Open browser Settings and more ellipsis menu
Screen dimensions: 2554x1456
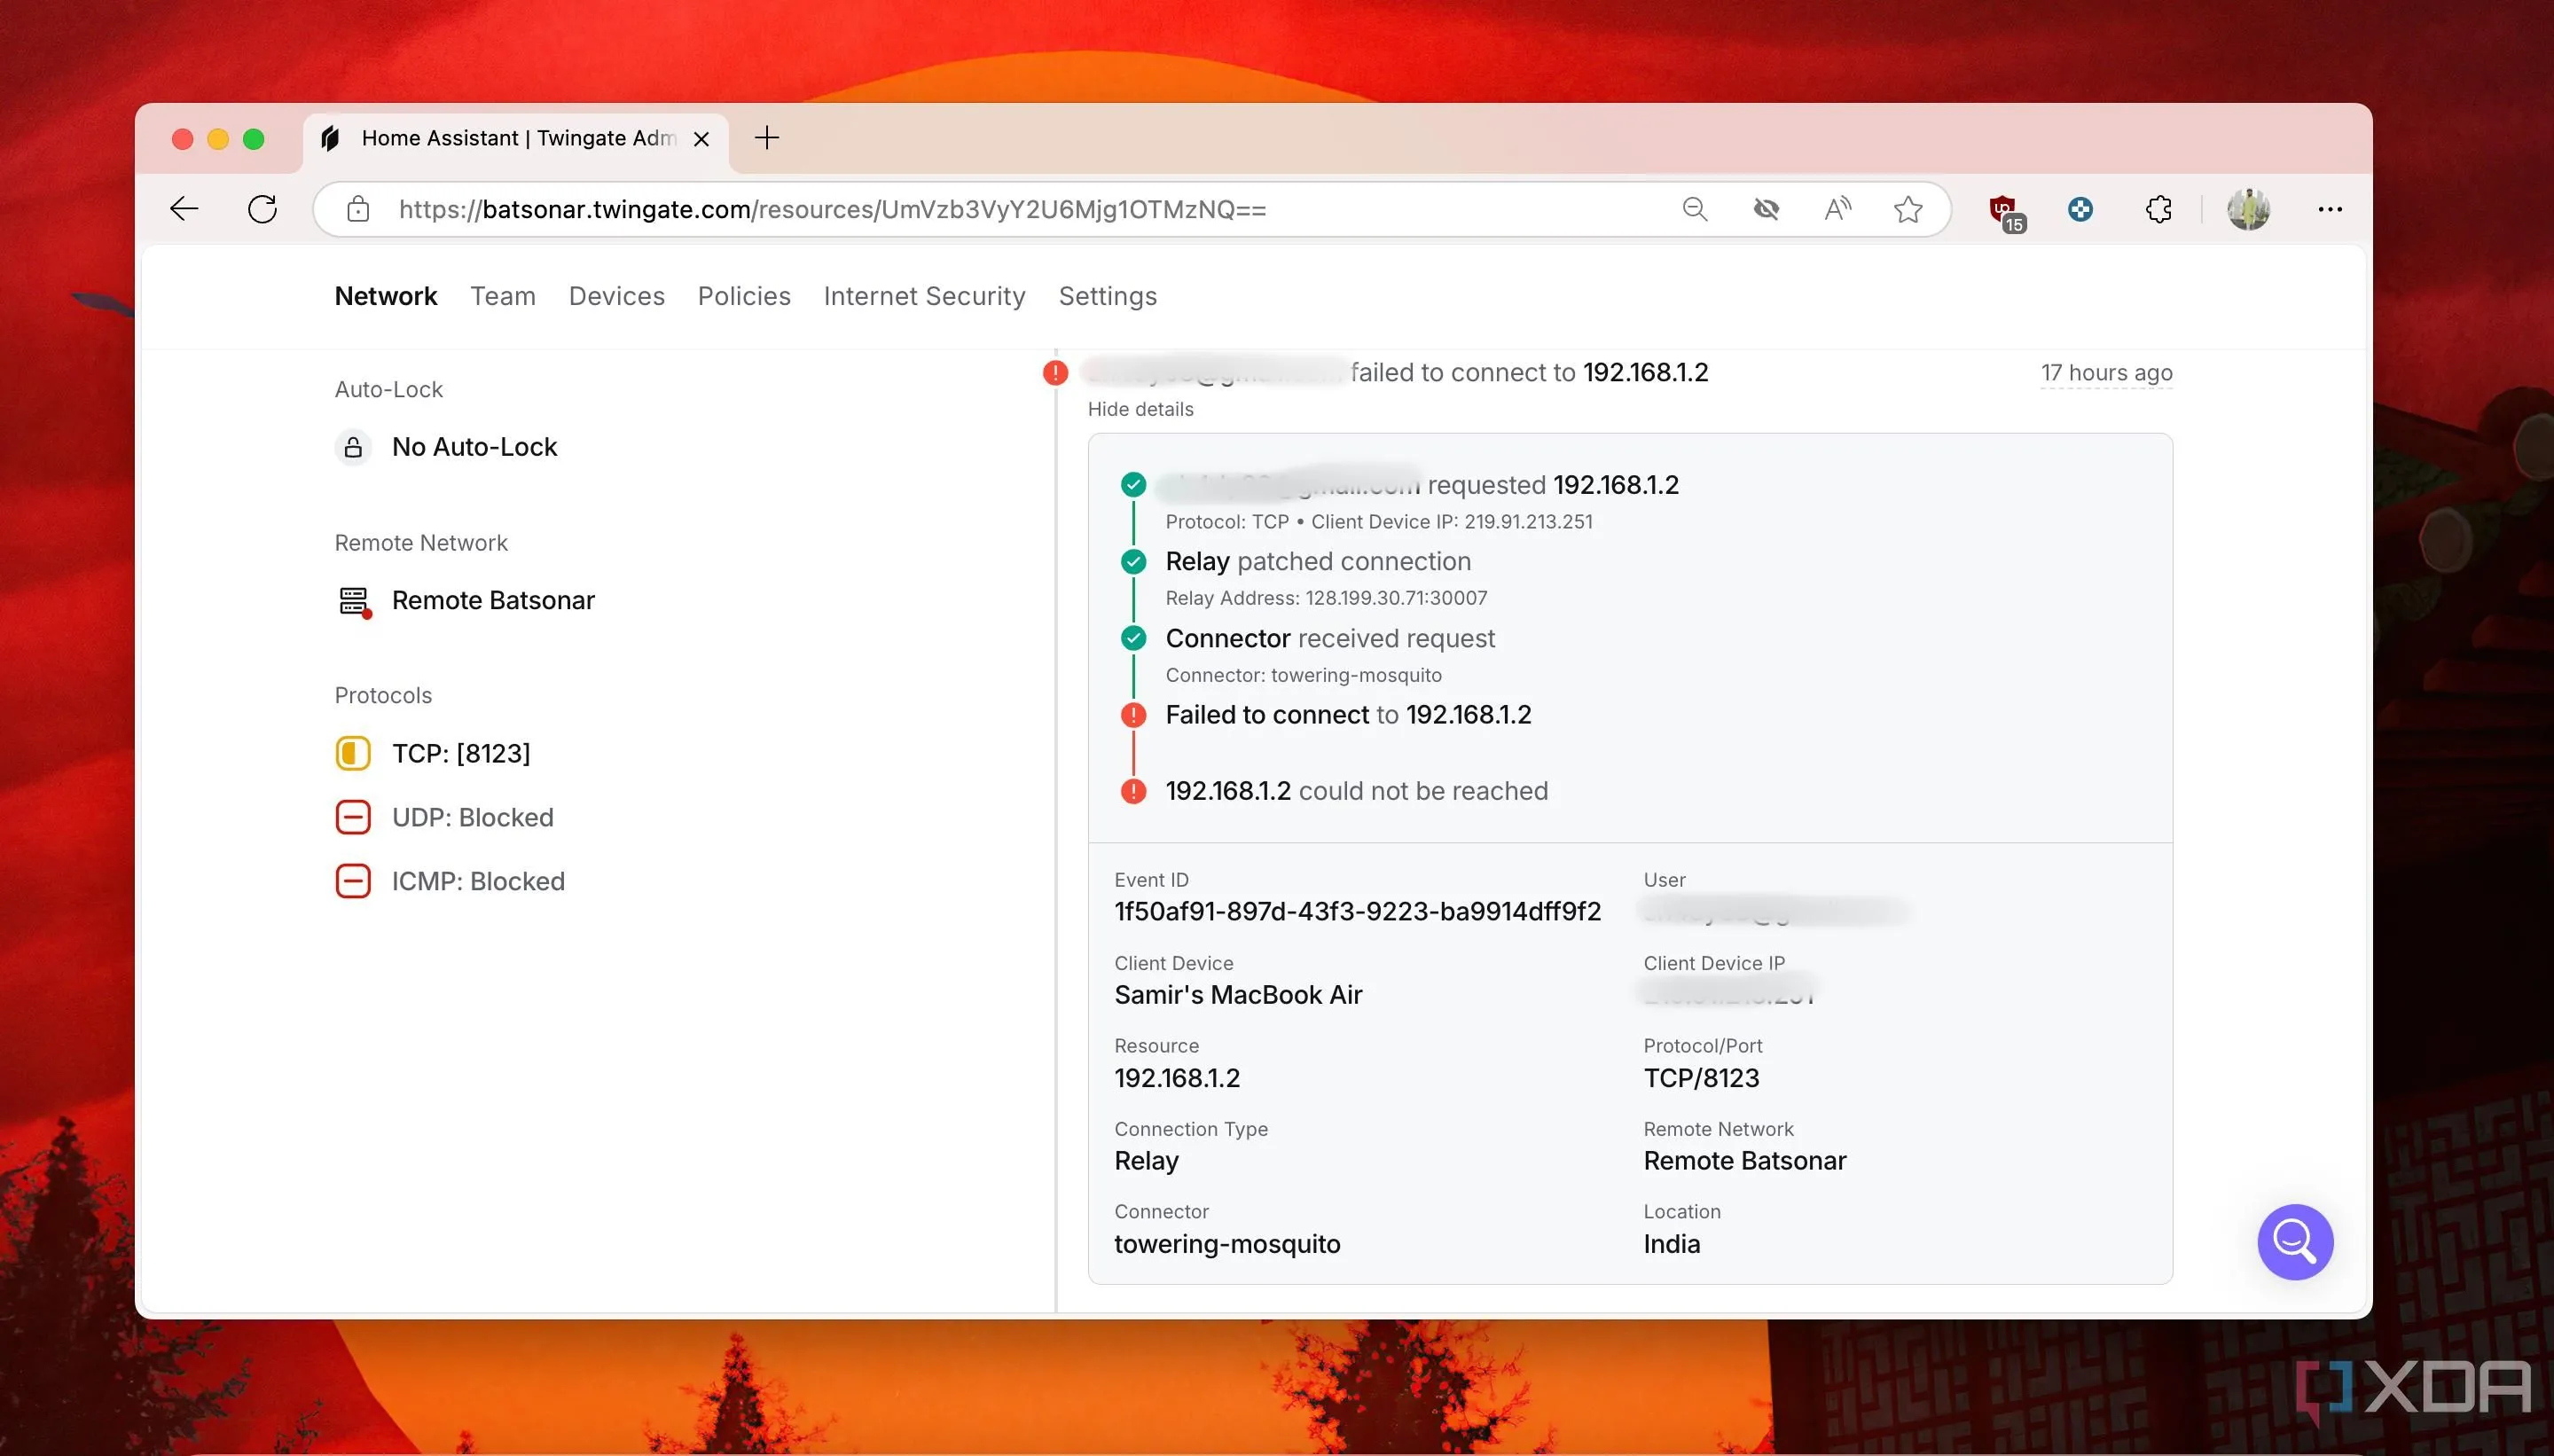(x=2330, y=209)
